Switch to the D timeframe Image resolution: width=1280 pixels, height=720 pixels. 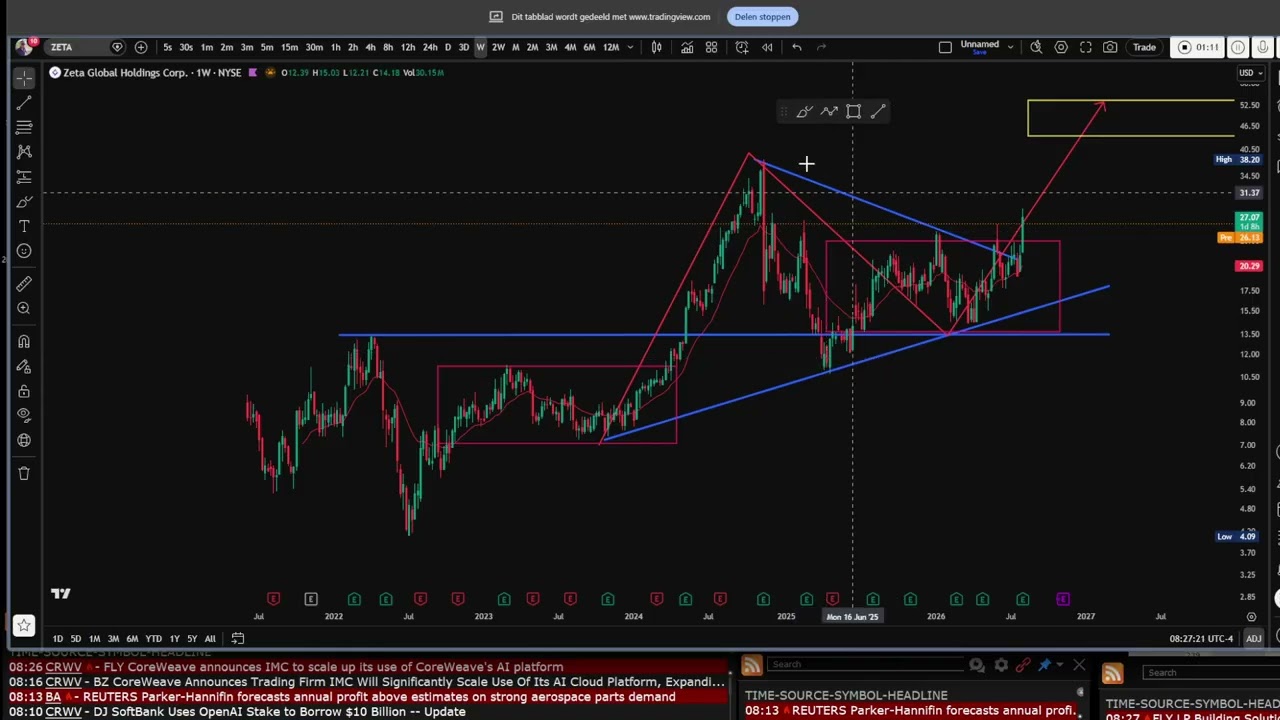pos(447,47)
